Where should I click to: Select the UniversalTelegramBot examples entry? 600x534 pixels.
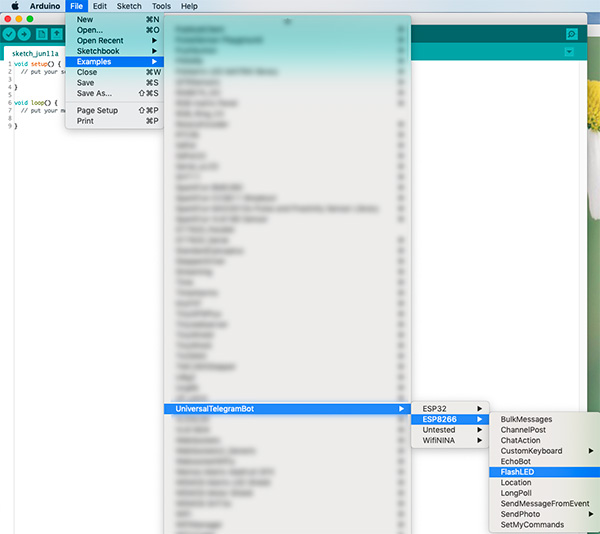287,409
